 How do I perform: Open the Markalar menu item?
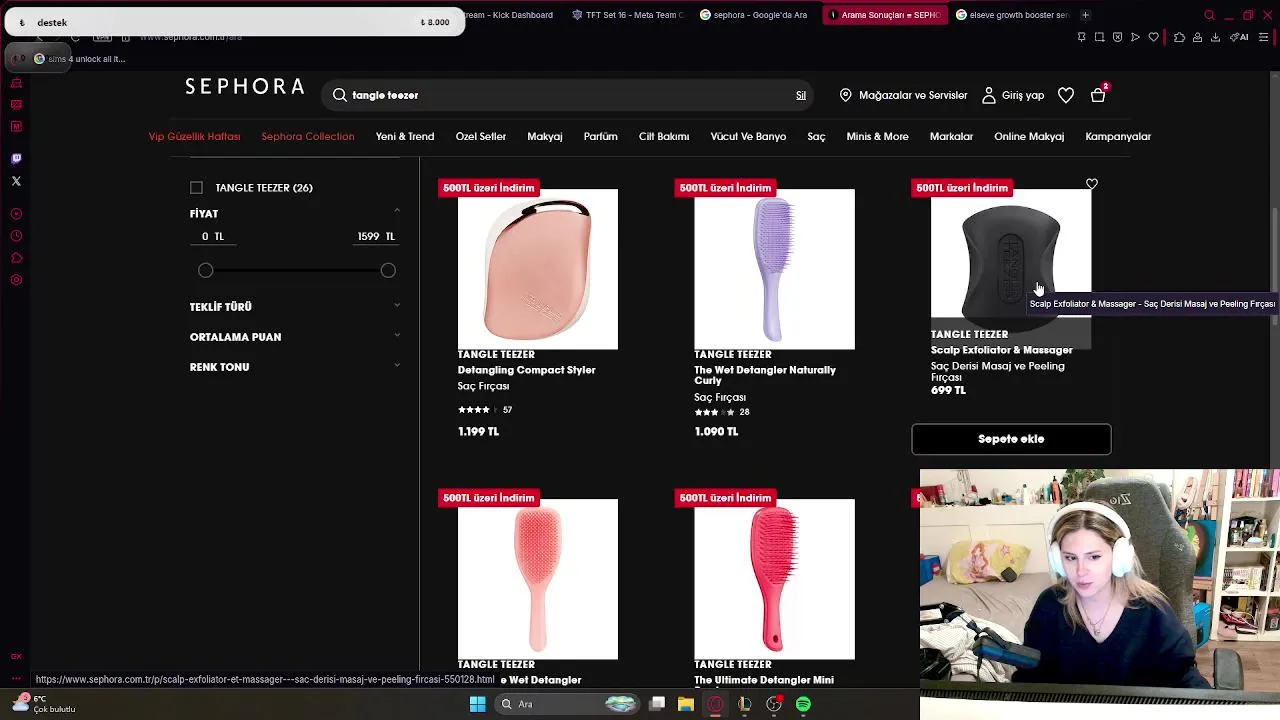tap(951, 136)
